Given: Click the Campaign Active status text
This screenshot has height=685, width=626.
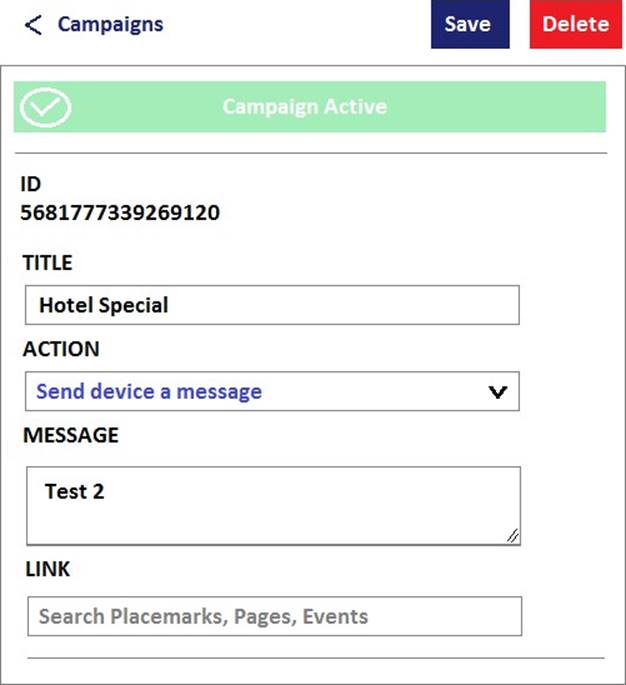Looking at the screenshot, I should (x=305, y=107).
